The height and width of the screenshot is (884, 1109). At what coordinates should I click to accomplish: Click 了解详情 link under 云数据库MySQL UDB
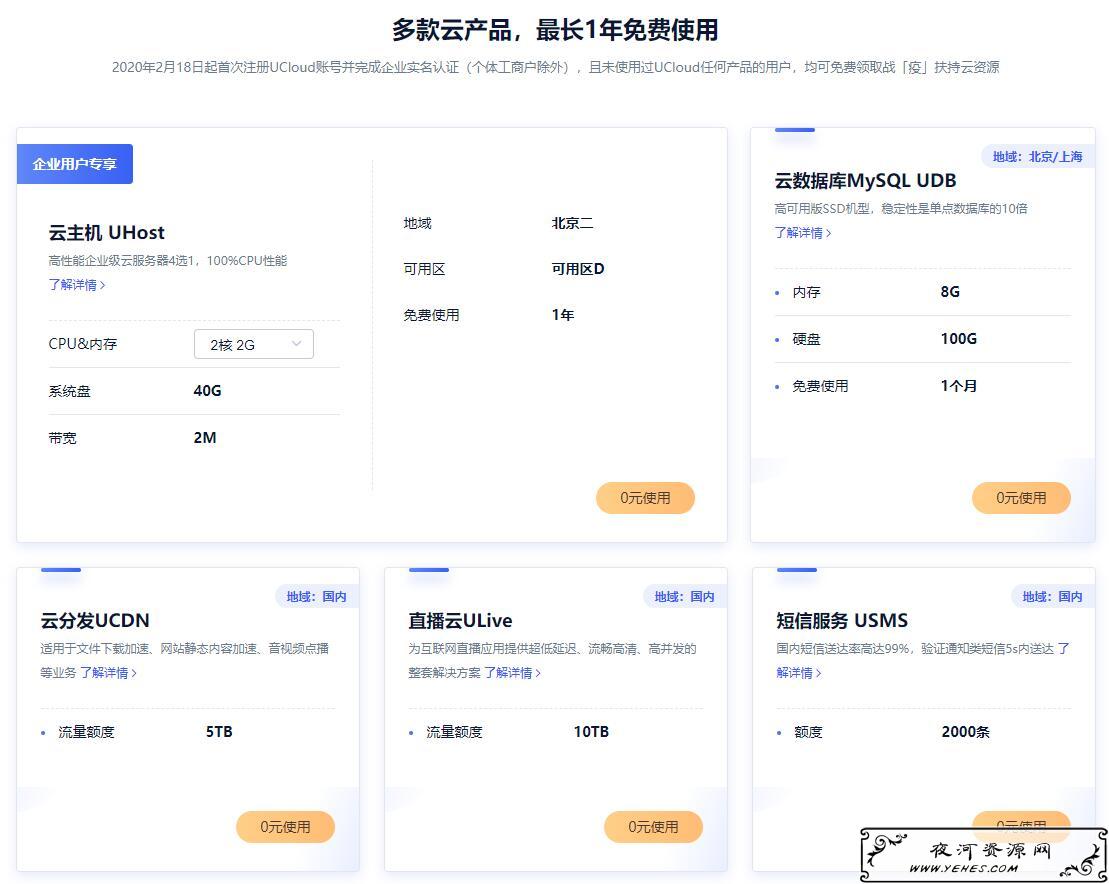click(803, 233)
